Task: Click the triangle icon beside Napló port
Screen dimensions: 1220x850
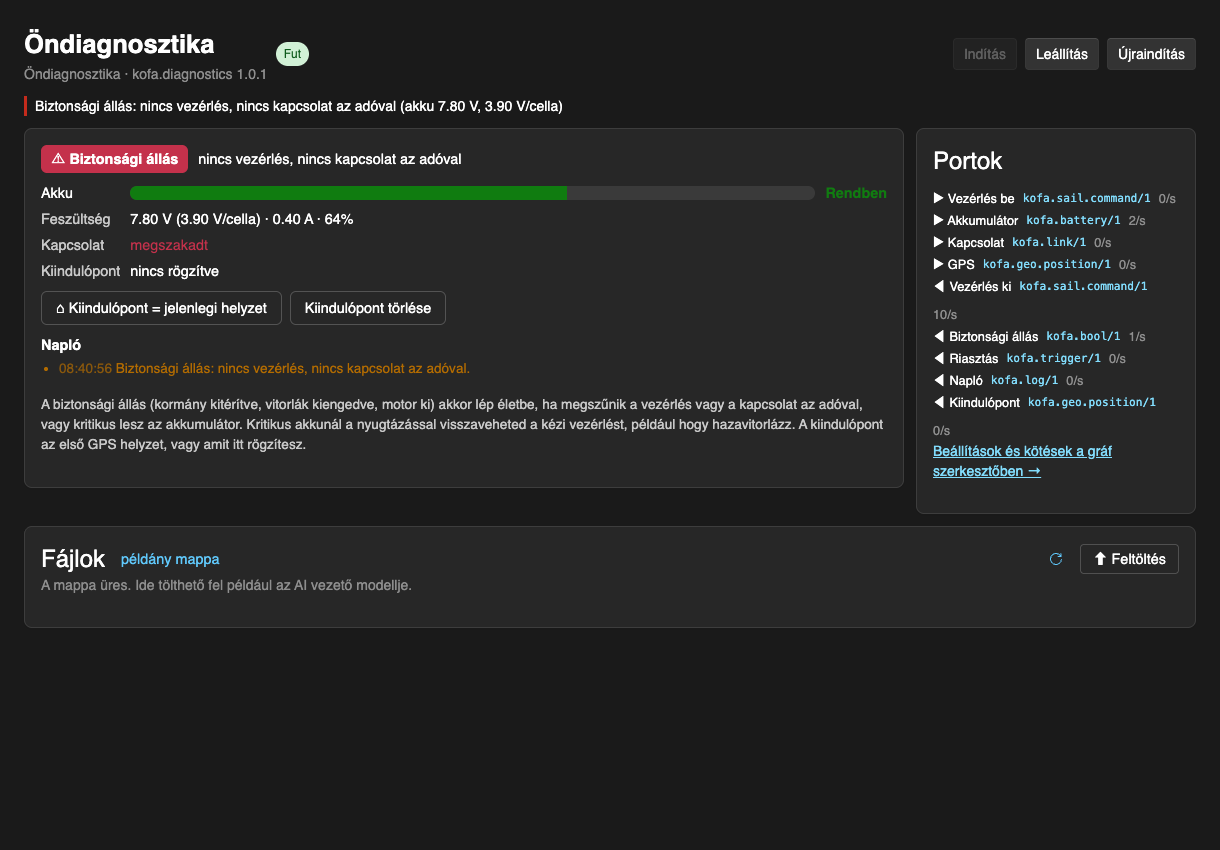Action: [938, 380]
